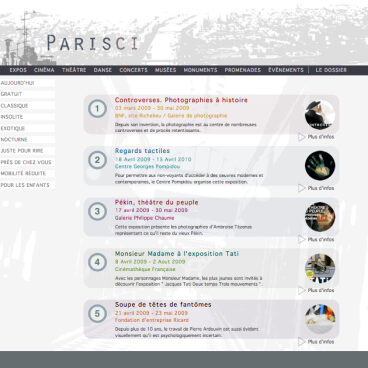The width and height of the screenshot is (368, 368).
Task: Click the Soupe de têtes thumbnail
Action: click(320, 319)
